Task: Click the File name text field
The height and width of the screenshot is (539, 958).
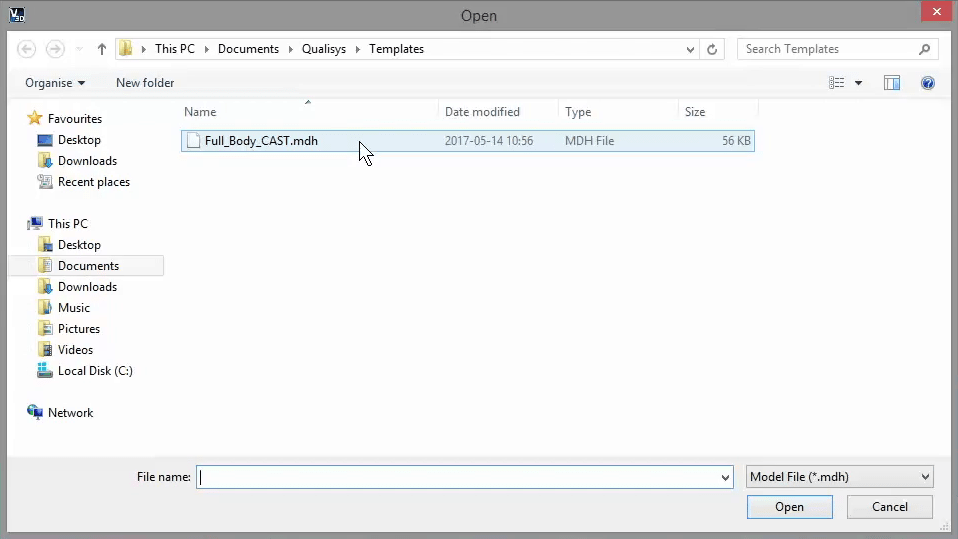Action: (458, 478)
